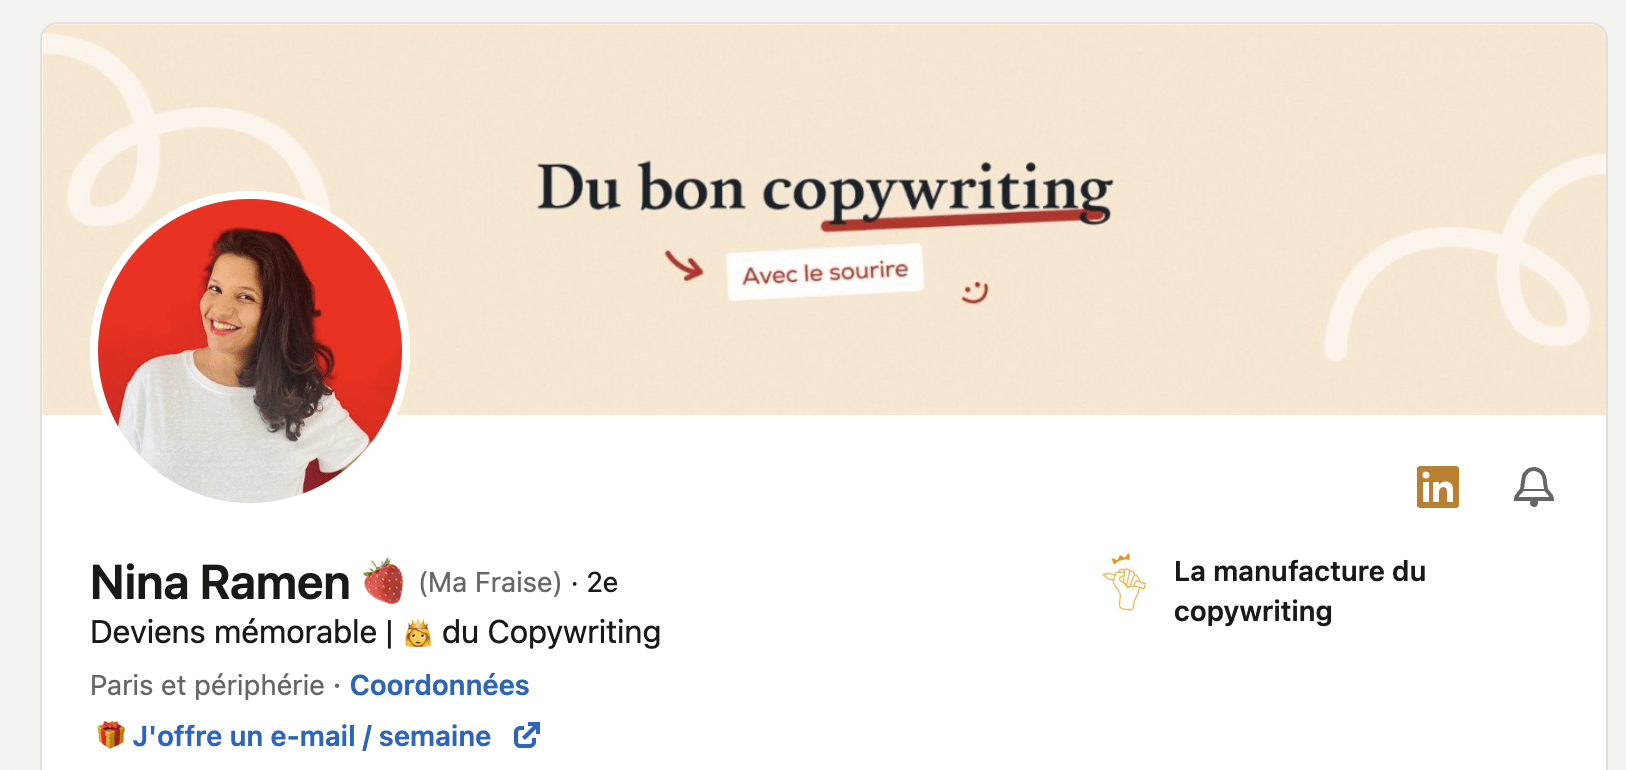Click the smiley face drawing in banner
Image resolution: width=1626 pixels, height=770 pixels.
pos(974,292)
